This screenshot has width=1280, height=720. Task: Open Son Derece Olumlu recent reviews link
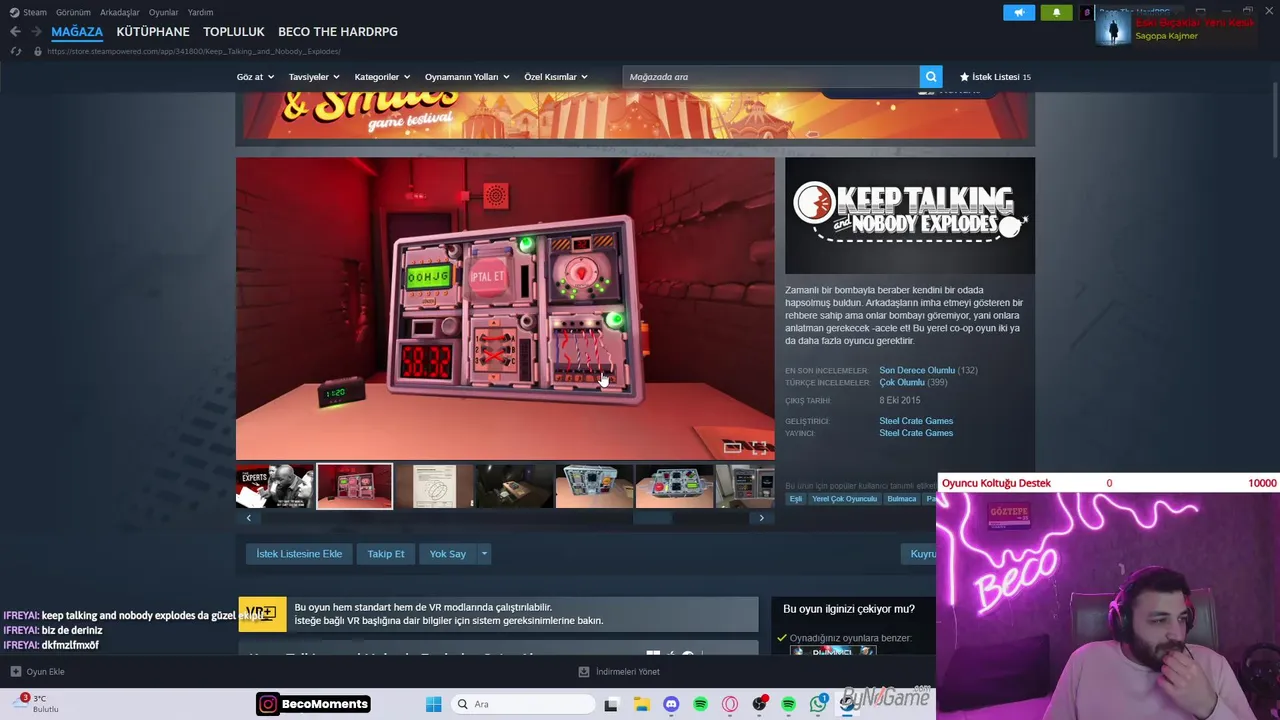[917, 370]
